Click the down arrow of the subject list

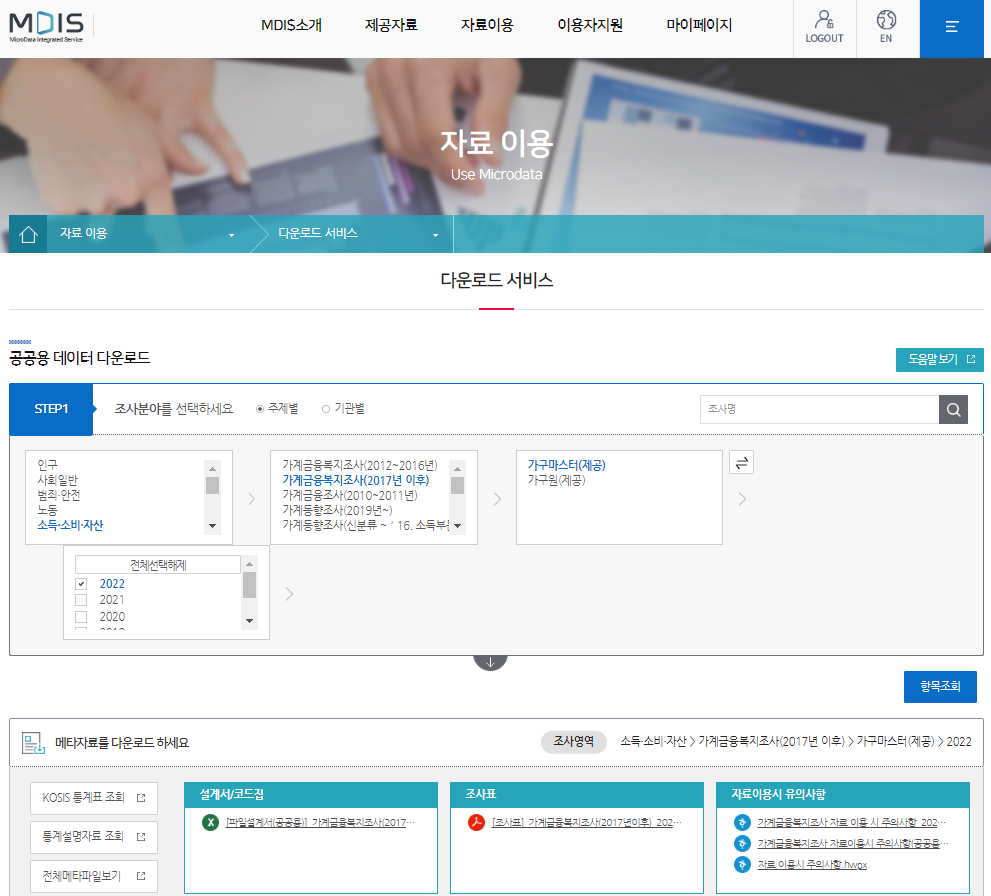point(212,526)
